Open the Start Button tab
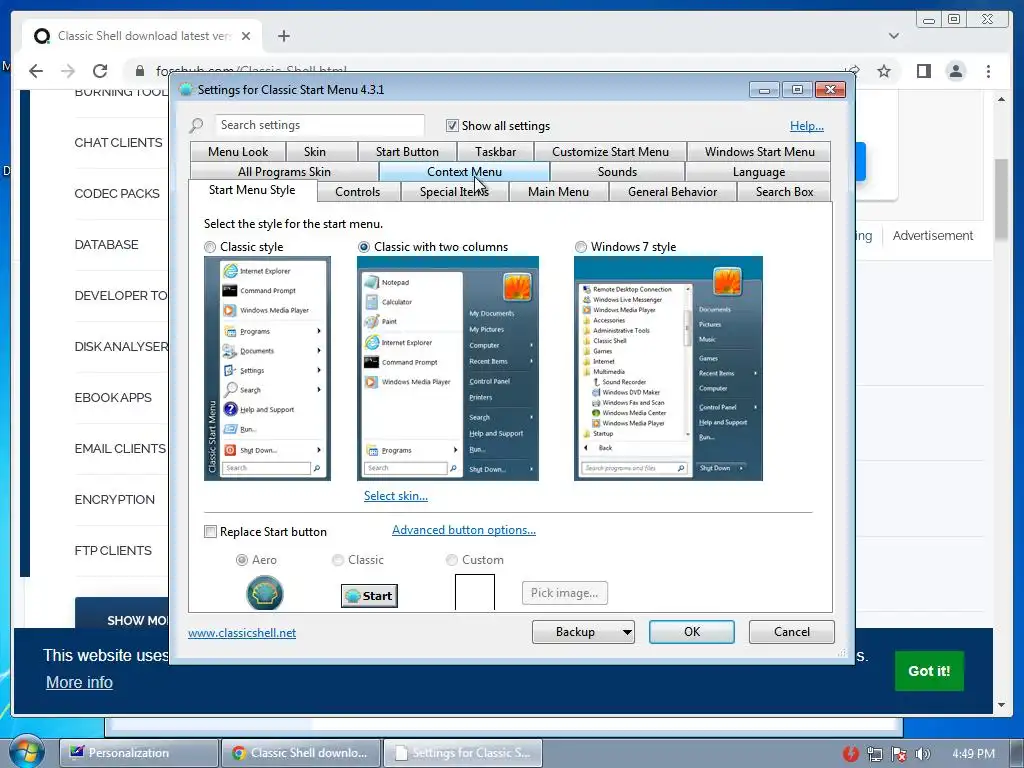 [x=407, y=152]
